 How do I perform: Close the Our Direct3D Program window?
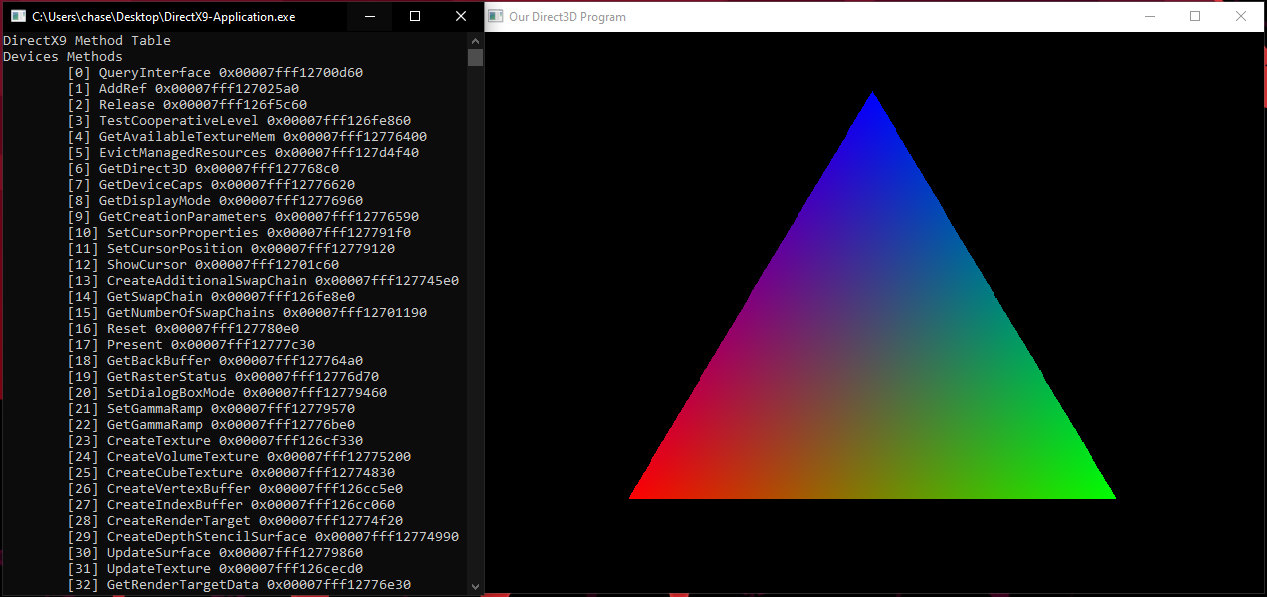click(1241, 17)
